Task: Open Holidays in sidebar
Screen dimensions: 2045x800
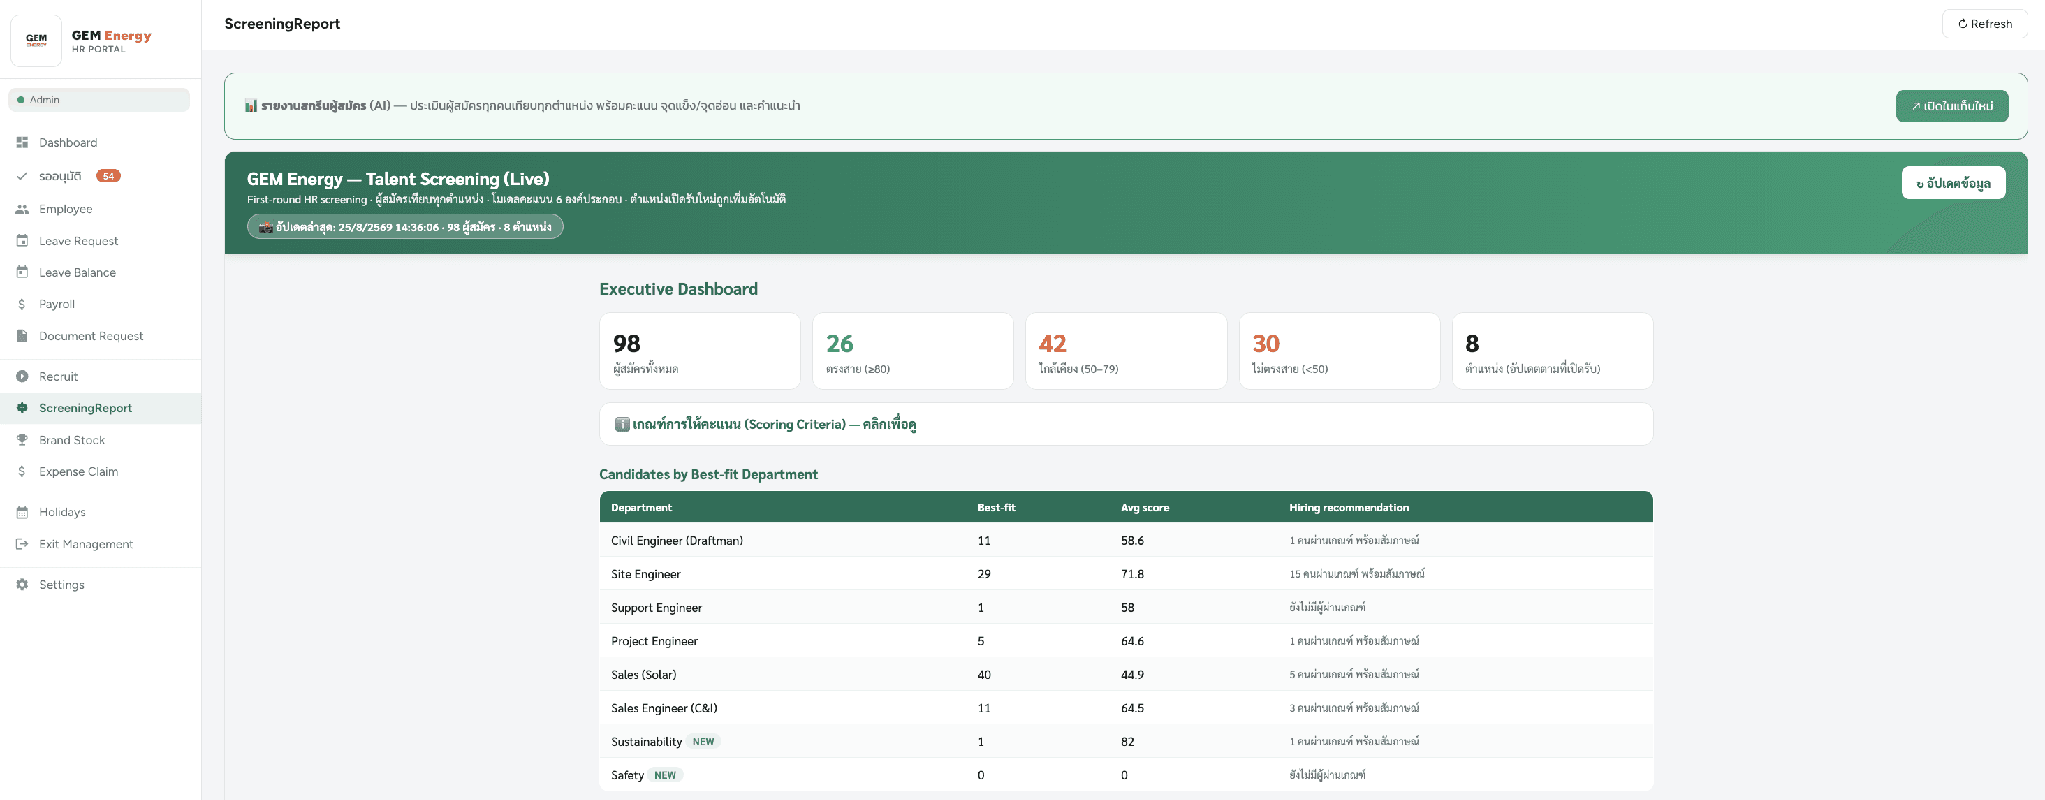Action: (100, 512)
